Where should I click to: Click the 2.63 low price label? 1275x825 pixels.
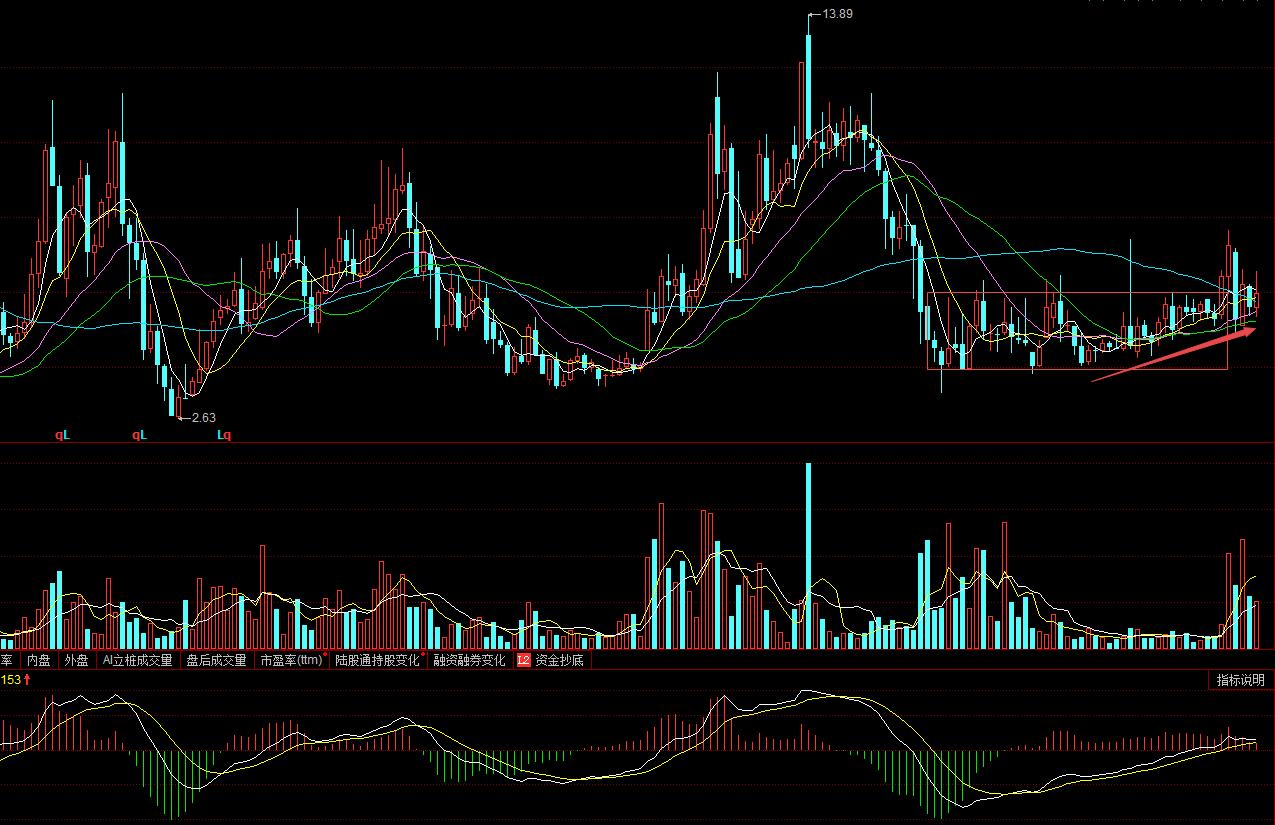click(x=203, y=418)
